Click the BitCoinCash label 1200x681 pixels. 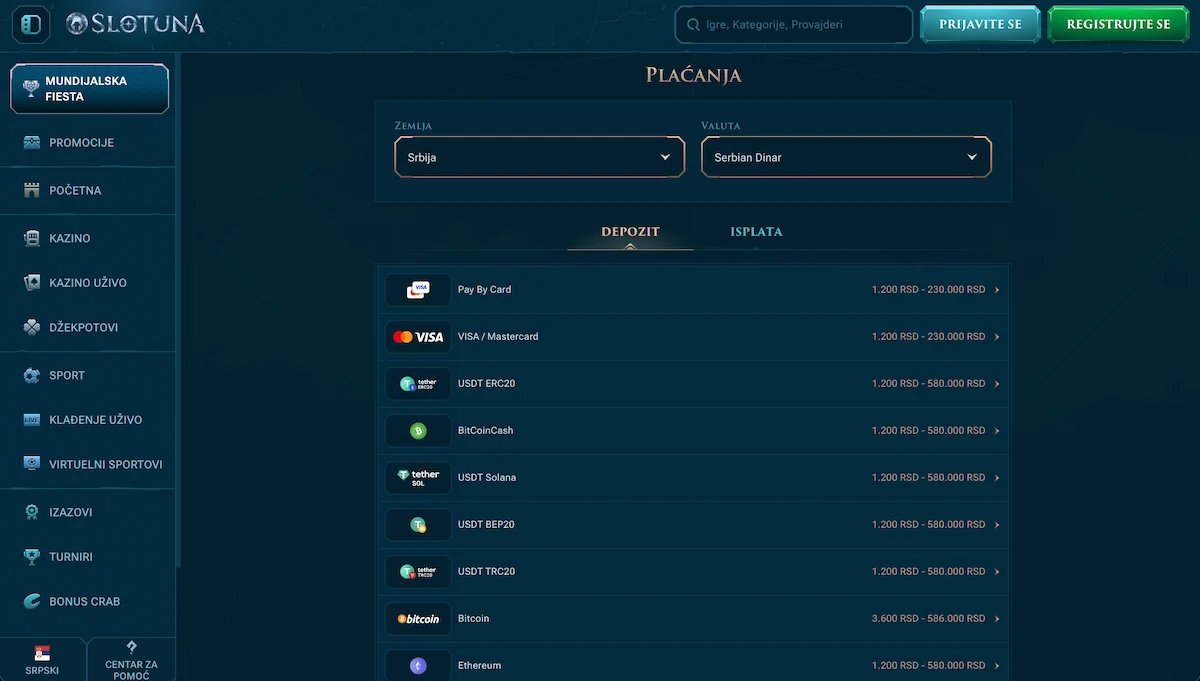[485, 431]
